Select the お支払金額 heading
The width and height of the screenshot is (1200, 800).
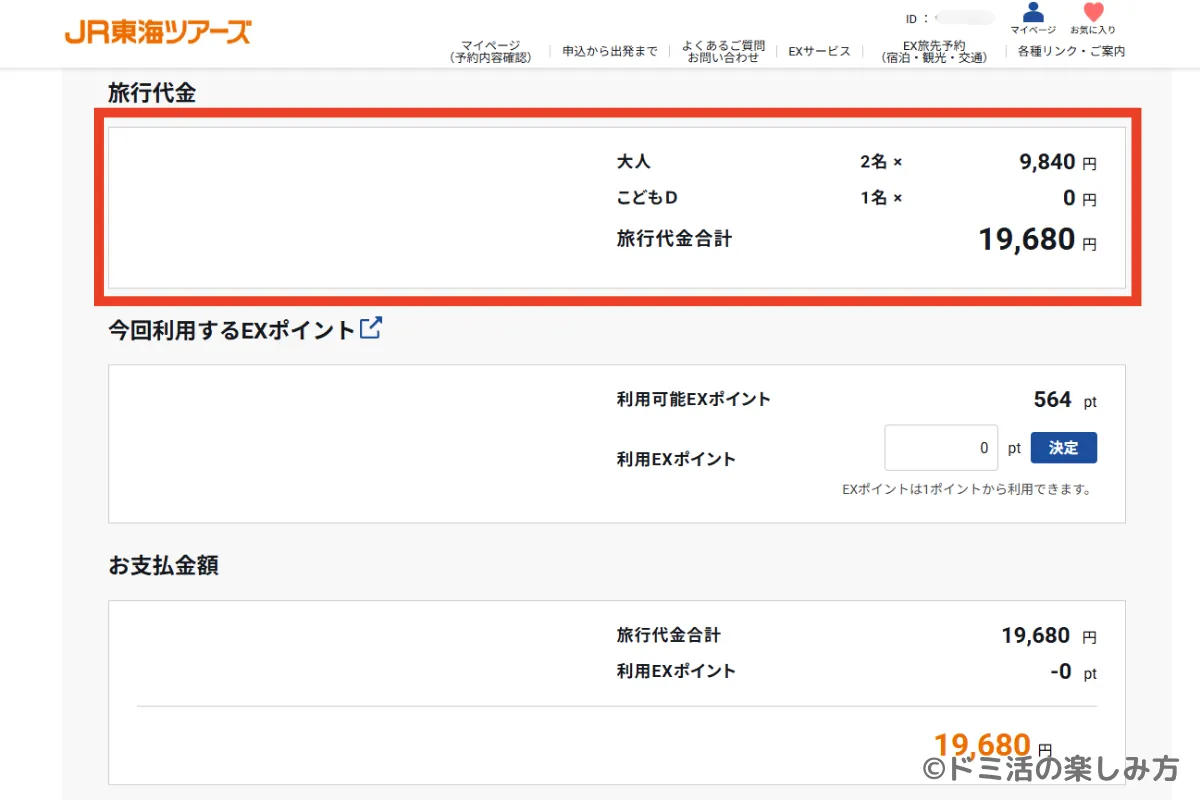[163, 565]
